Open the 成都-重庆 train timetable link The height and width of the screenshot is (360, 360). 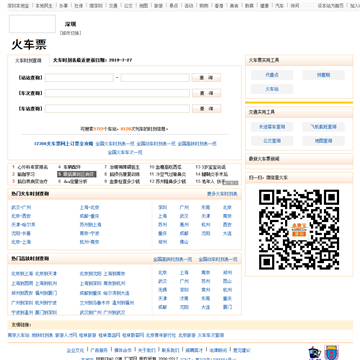(89, 216)
